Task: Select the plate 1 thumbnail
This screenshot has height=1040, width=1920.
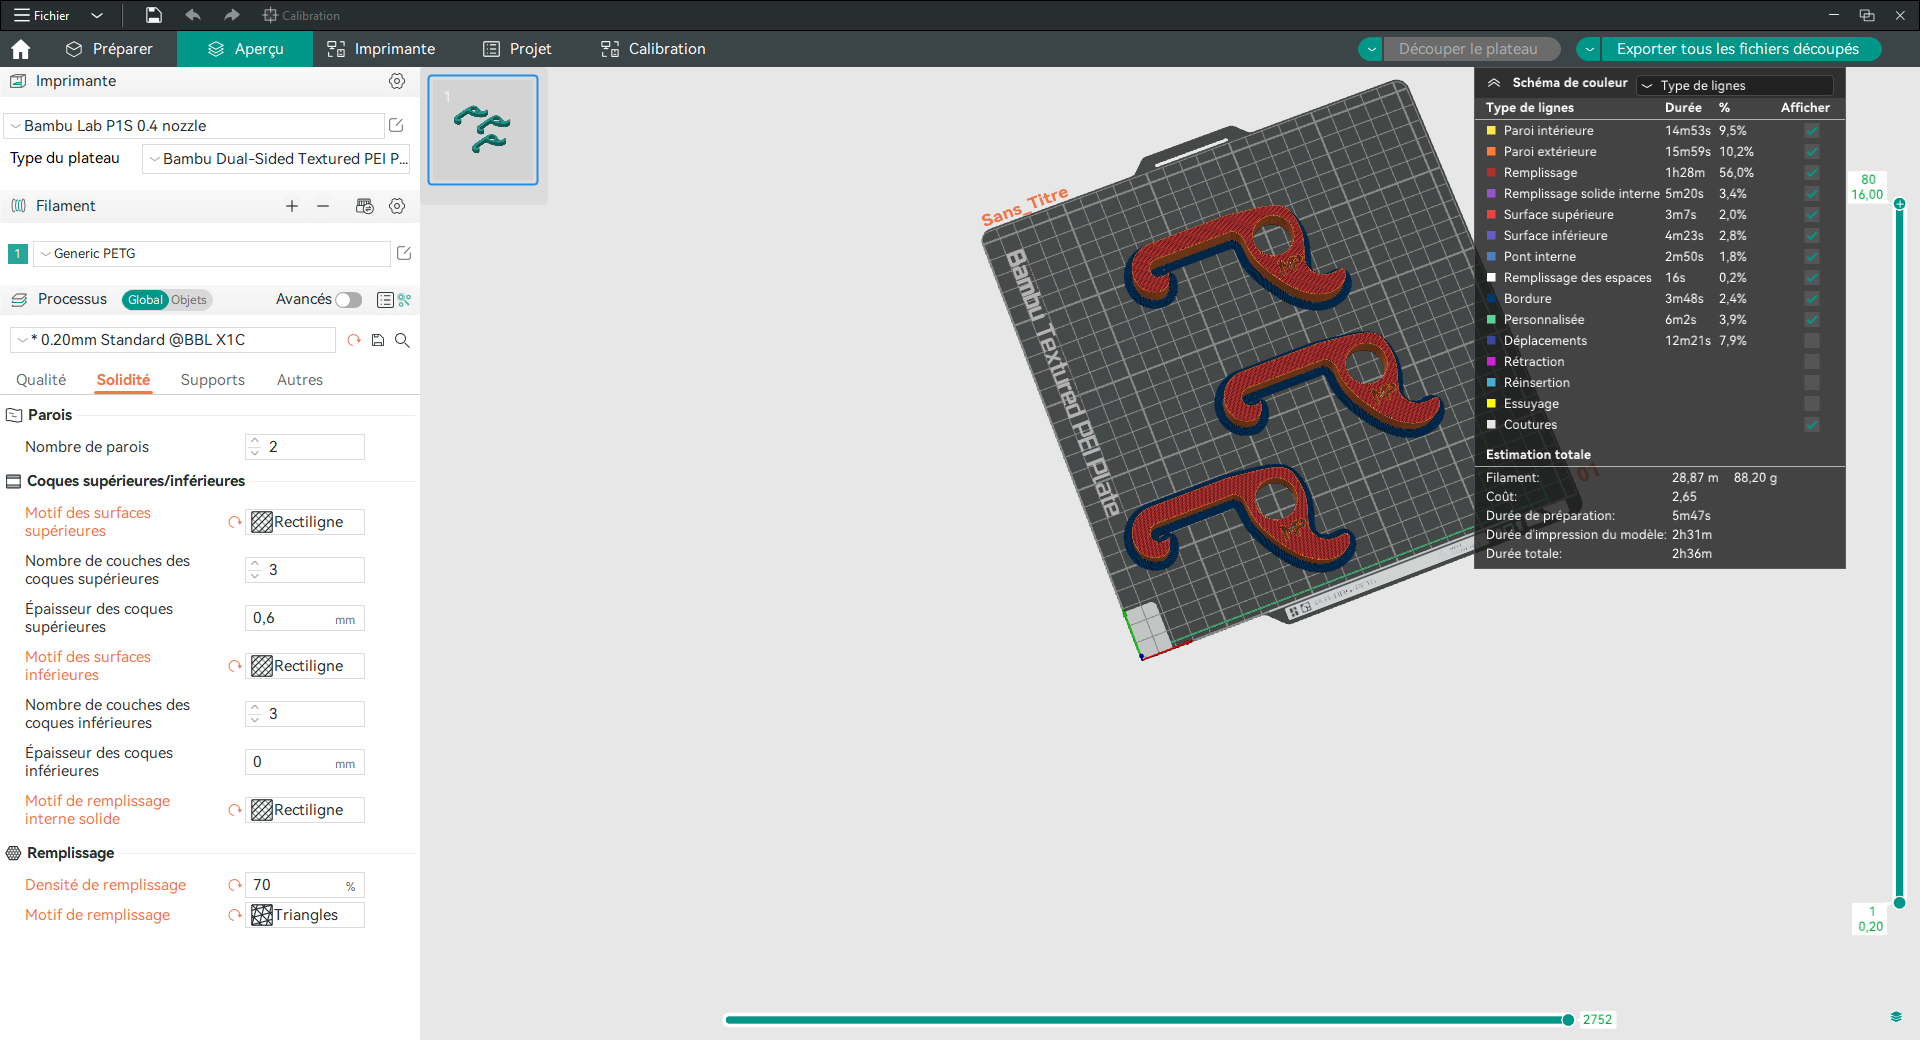Action: [483, 130]
